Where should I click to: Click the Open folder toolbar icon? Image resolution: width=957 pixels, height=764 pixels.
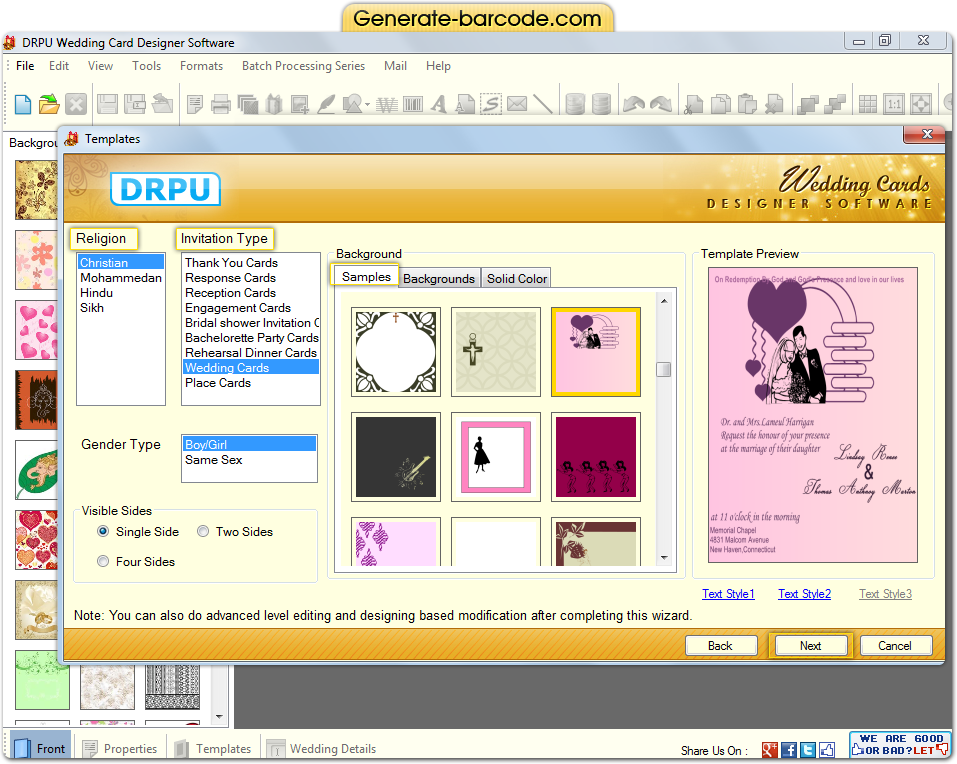[x=49, y=104]
